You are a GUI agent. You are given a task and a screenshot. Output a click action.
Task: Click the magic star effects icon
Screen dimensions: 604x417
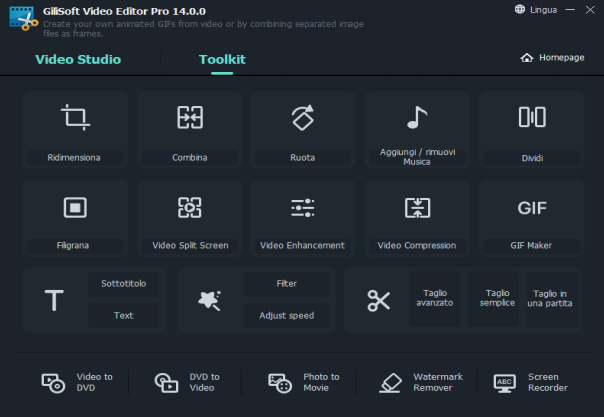pos(210,300)
